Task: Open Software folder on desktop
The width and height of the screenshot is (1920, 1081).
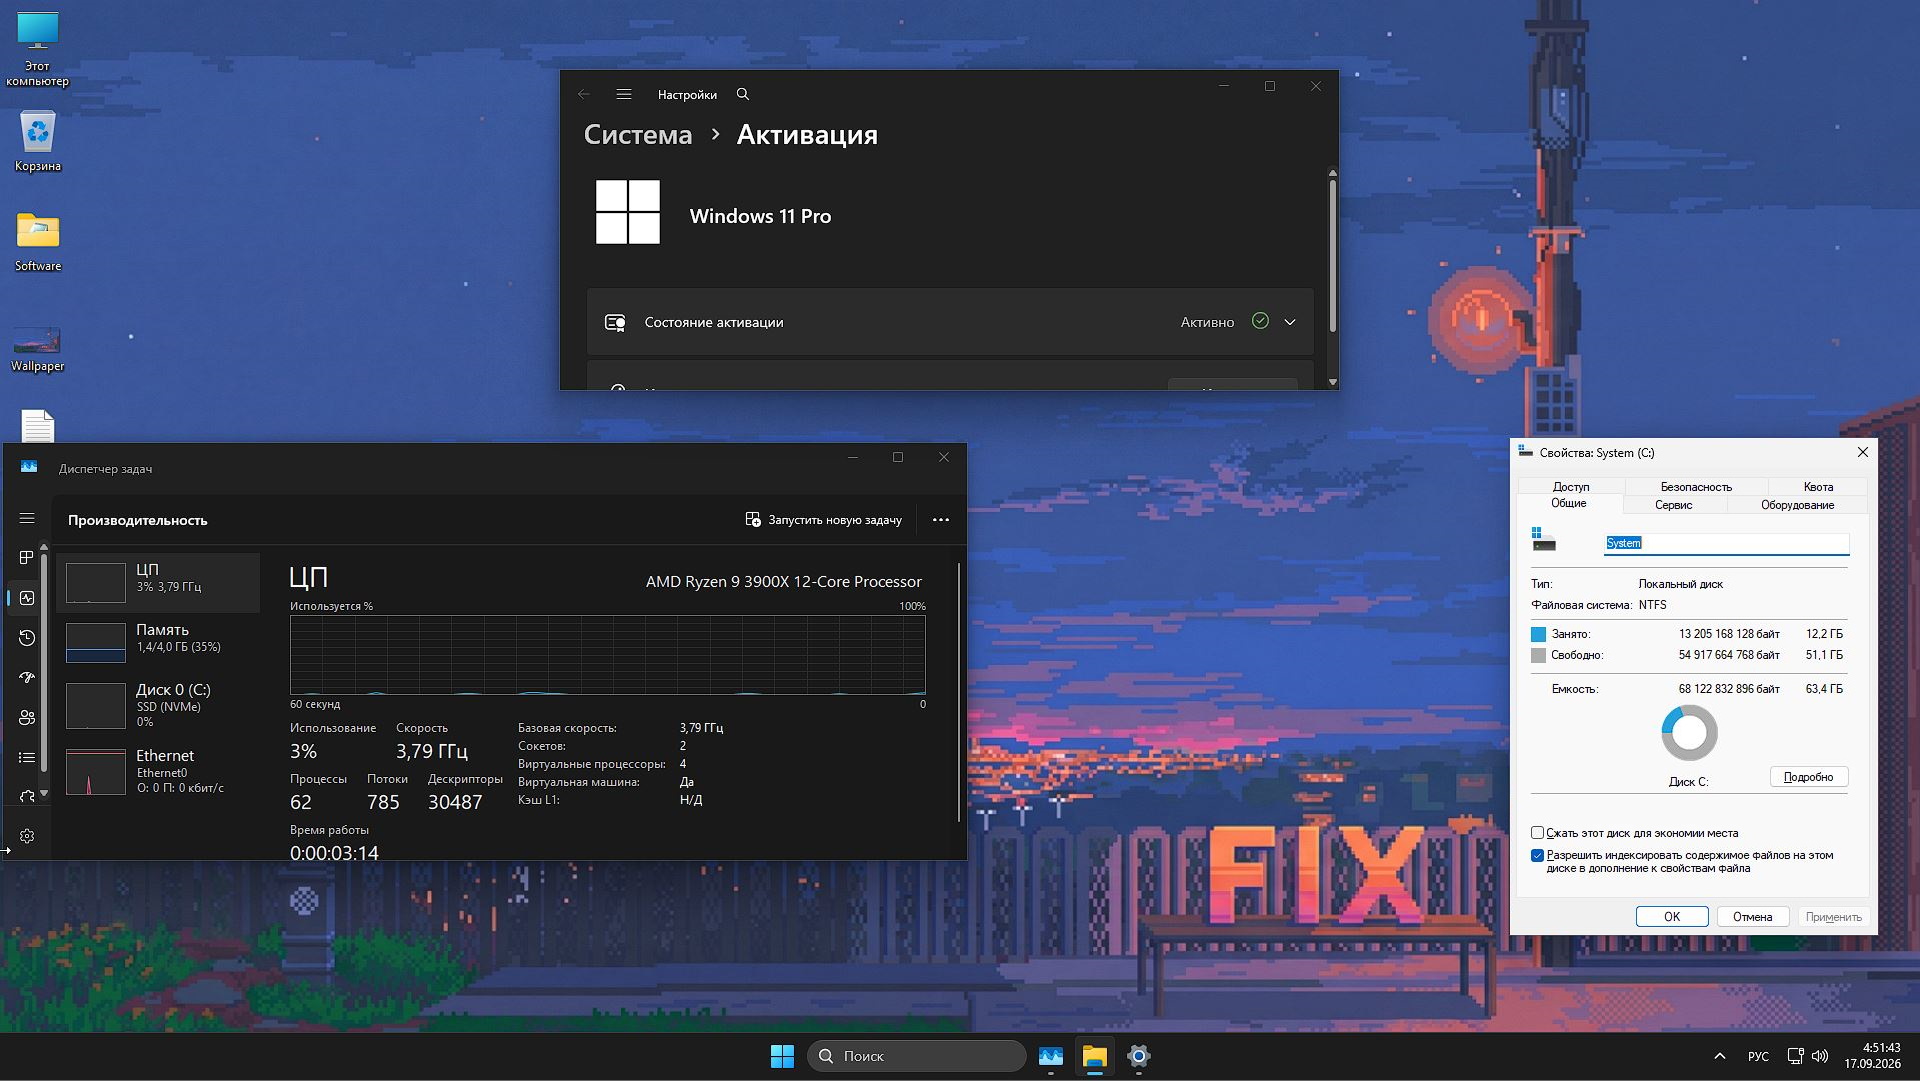Action: (x=38, y=241)
